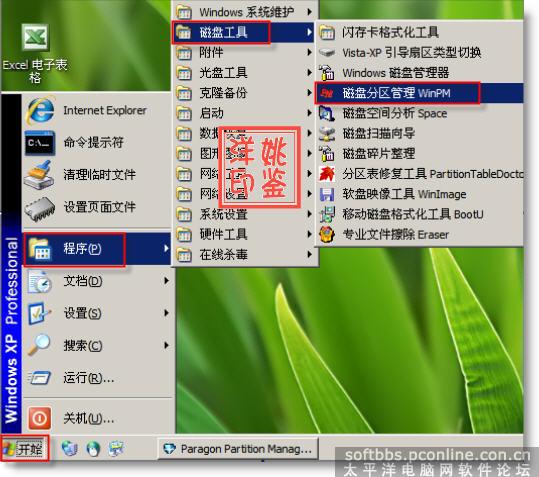539x477 pixels.
Task: Click the globe-with-mouse quick launch icon
Action: click(93, 448)
